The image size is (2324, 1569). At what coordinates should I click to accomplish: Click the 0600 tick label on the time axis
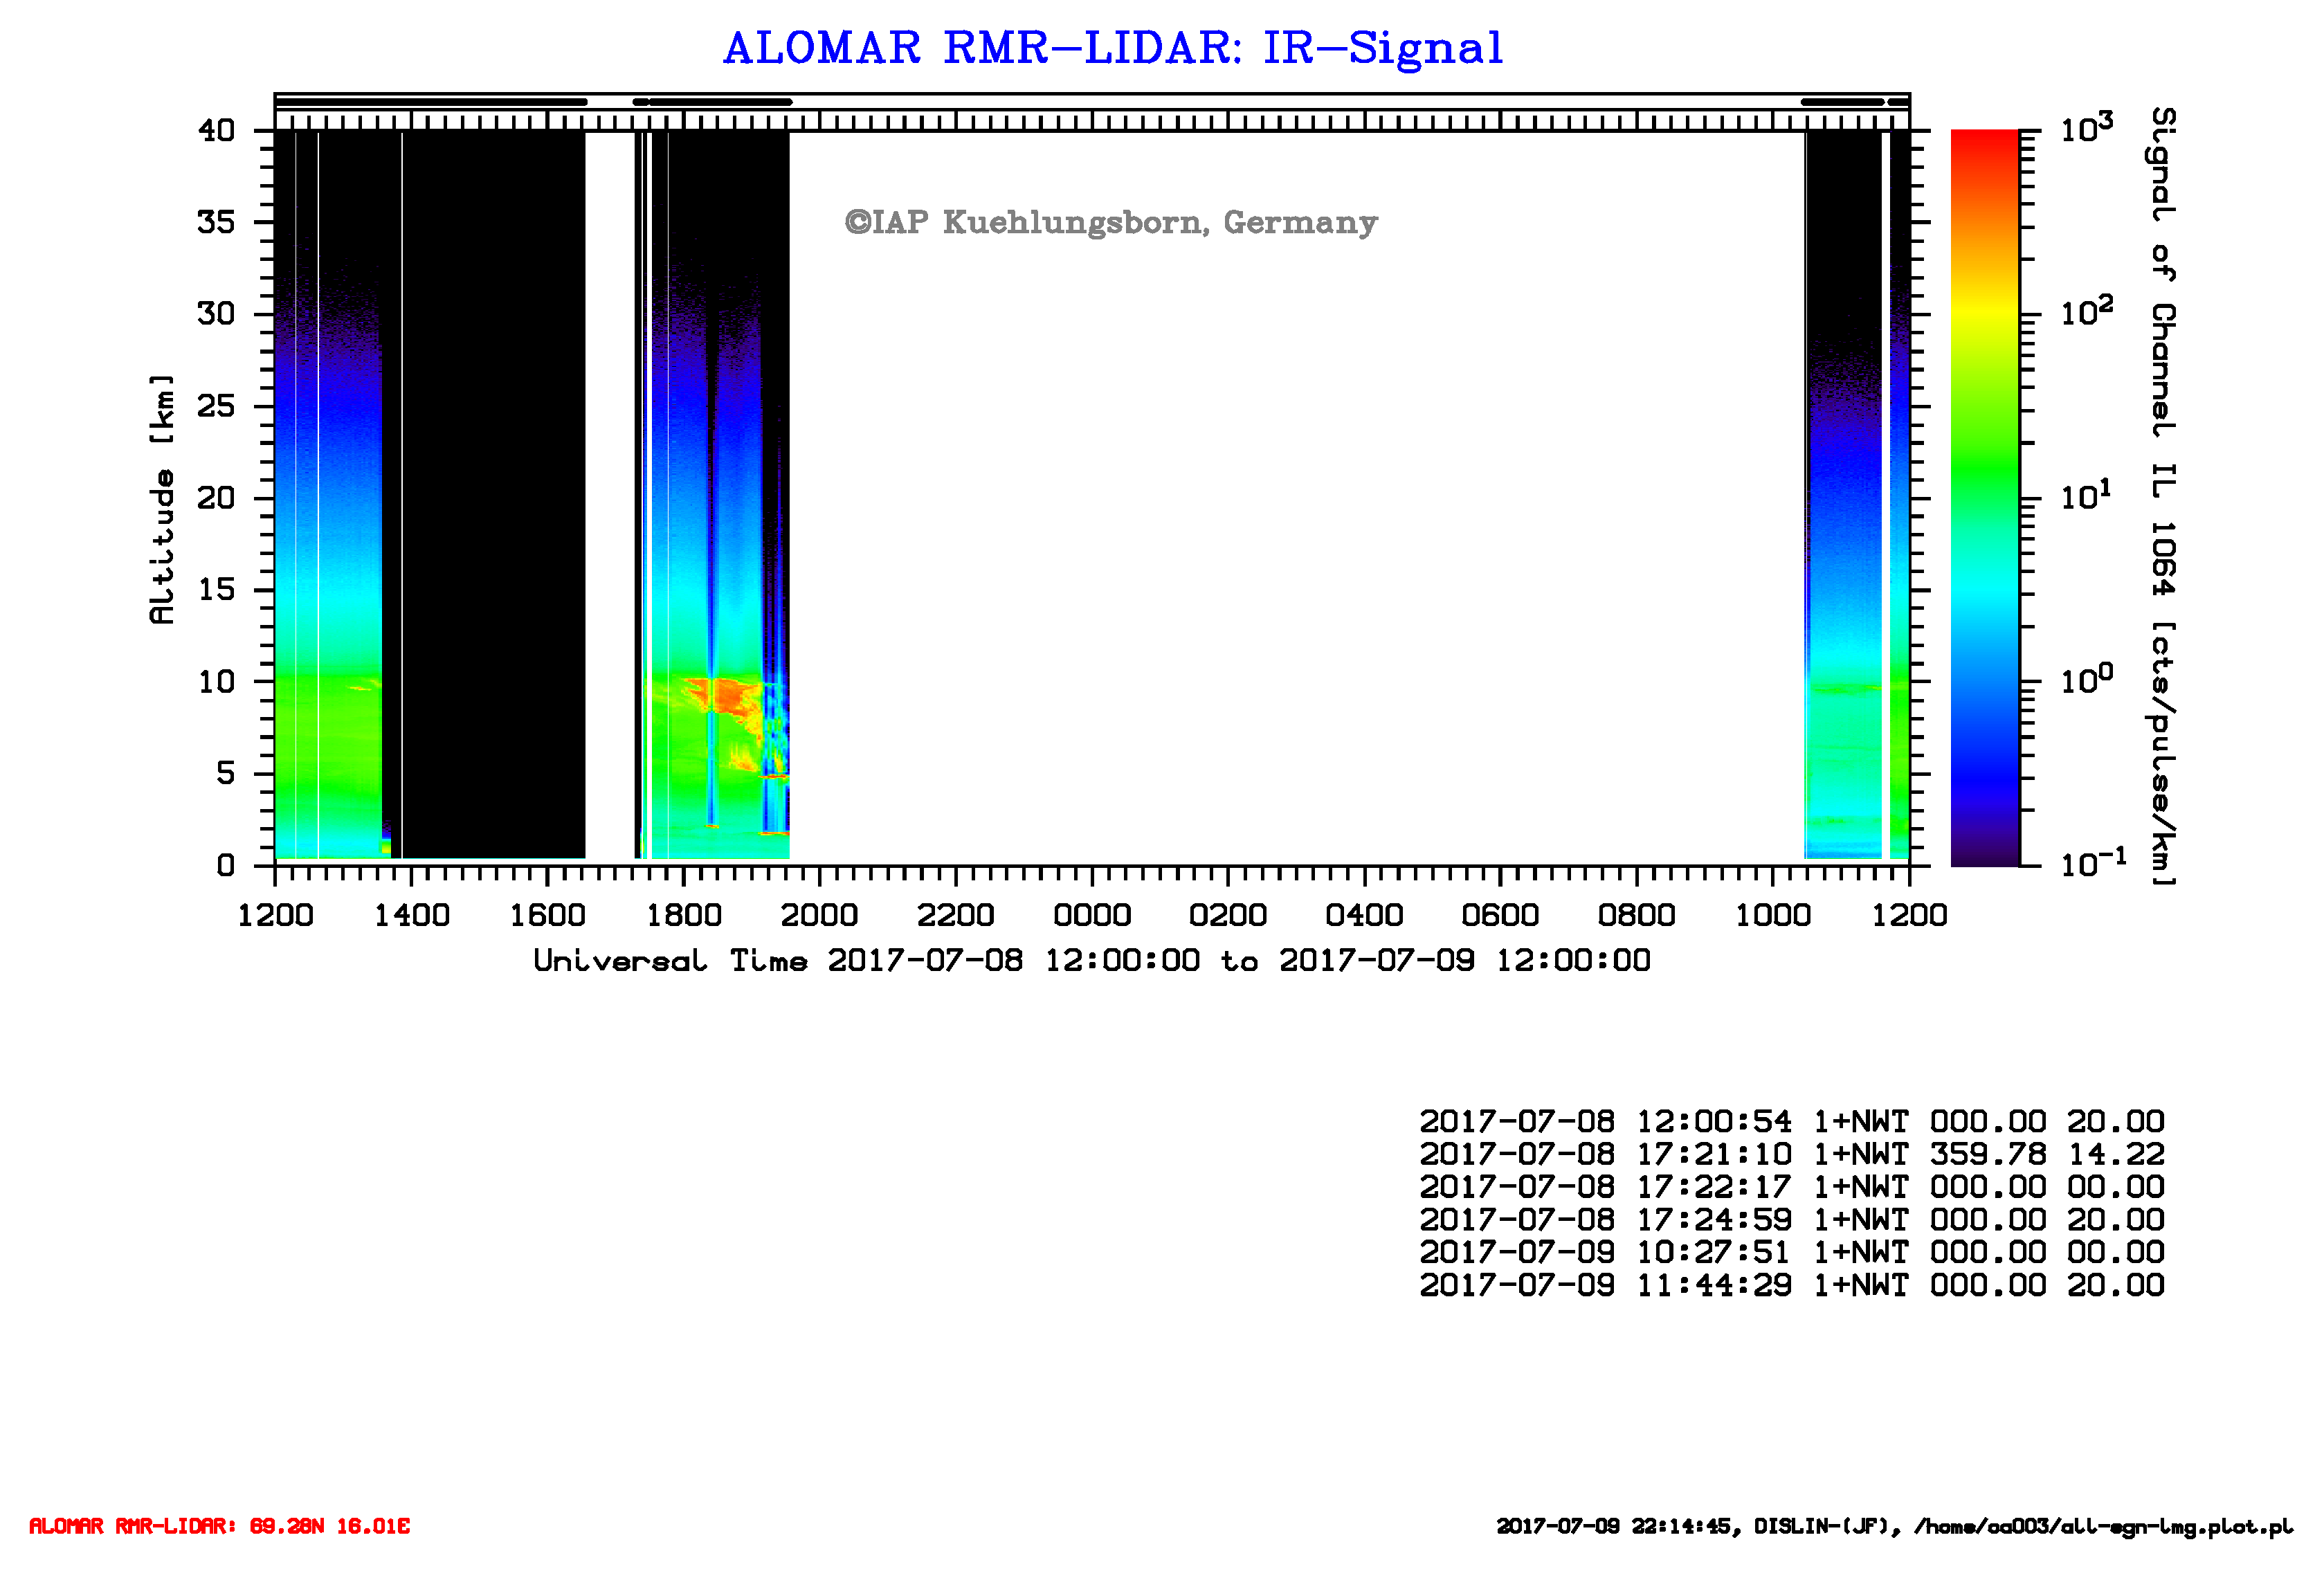coord(1499,914)
